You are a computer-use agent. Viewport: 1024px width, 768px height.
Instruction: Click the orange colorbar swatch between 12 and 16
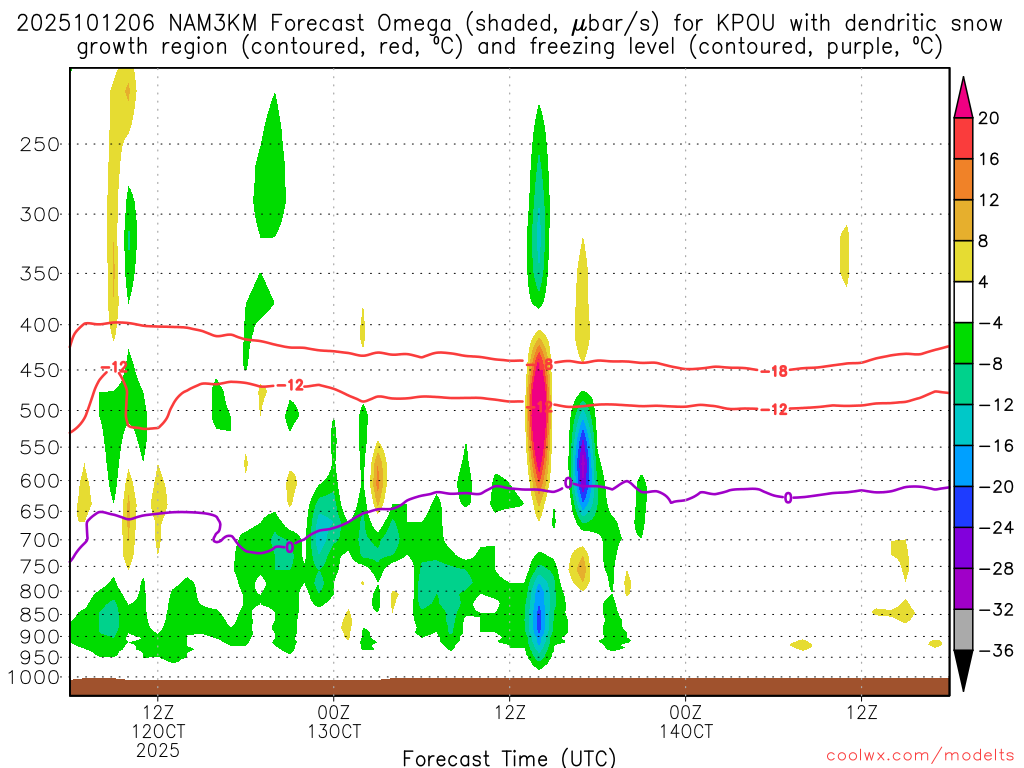(x=963, y=179)
